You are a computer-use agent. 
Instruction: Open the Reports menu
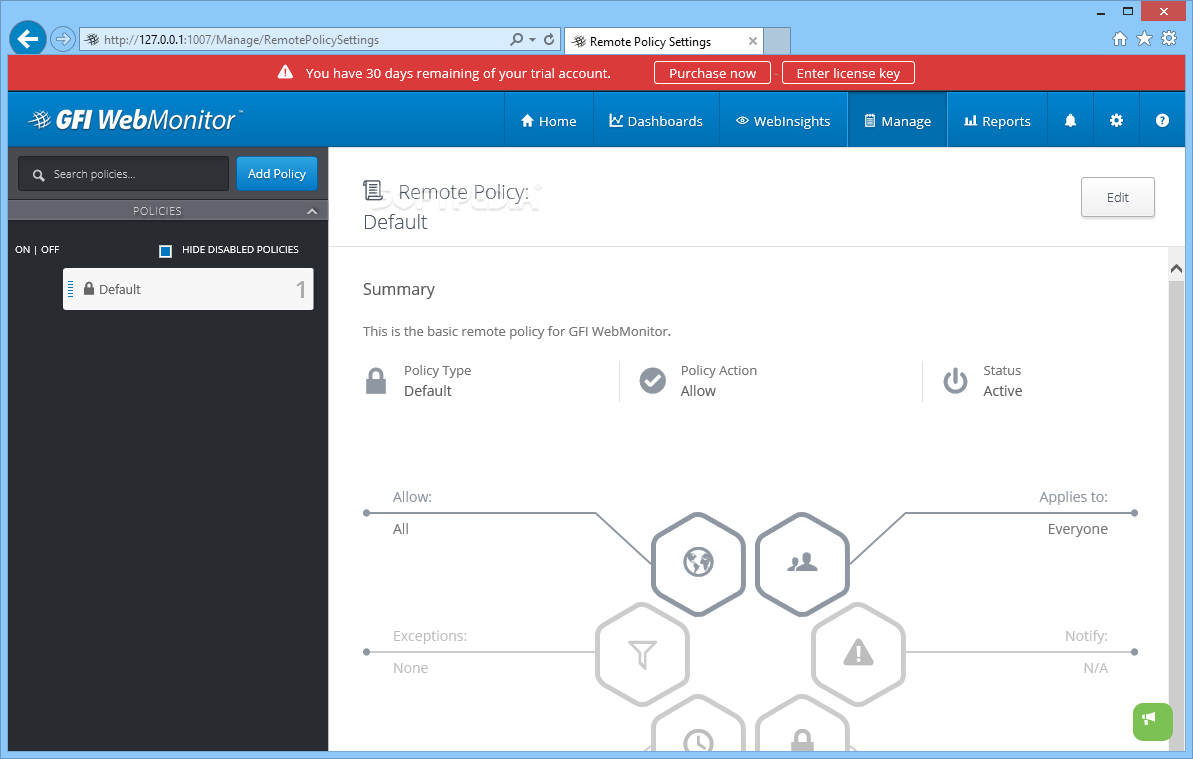[997, 121]
